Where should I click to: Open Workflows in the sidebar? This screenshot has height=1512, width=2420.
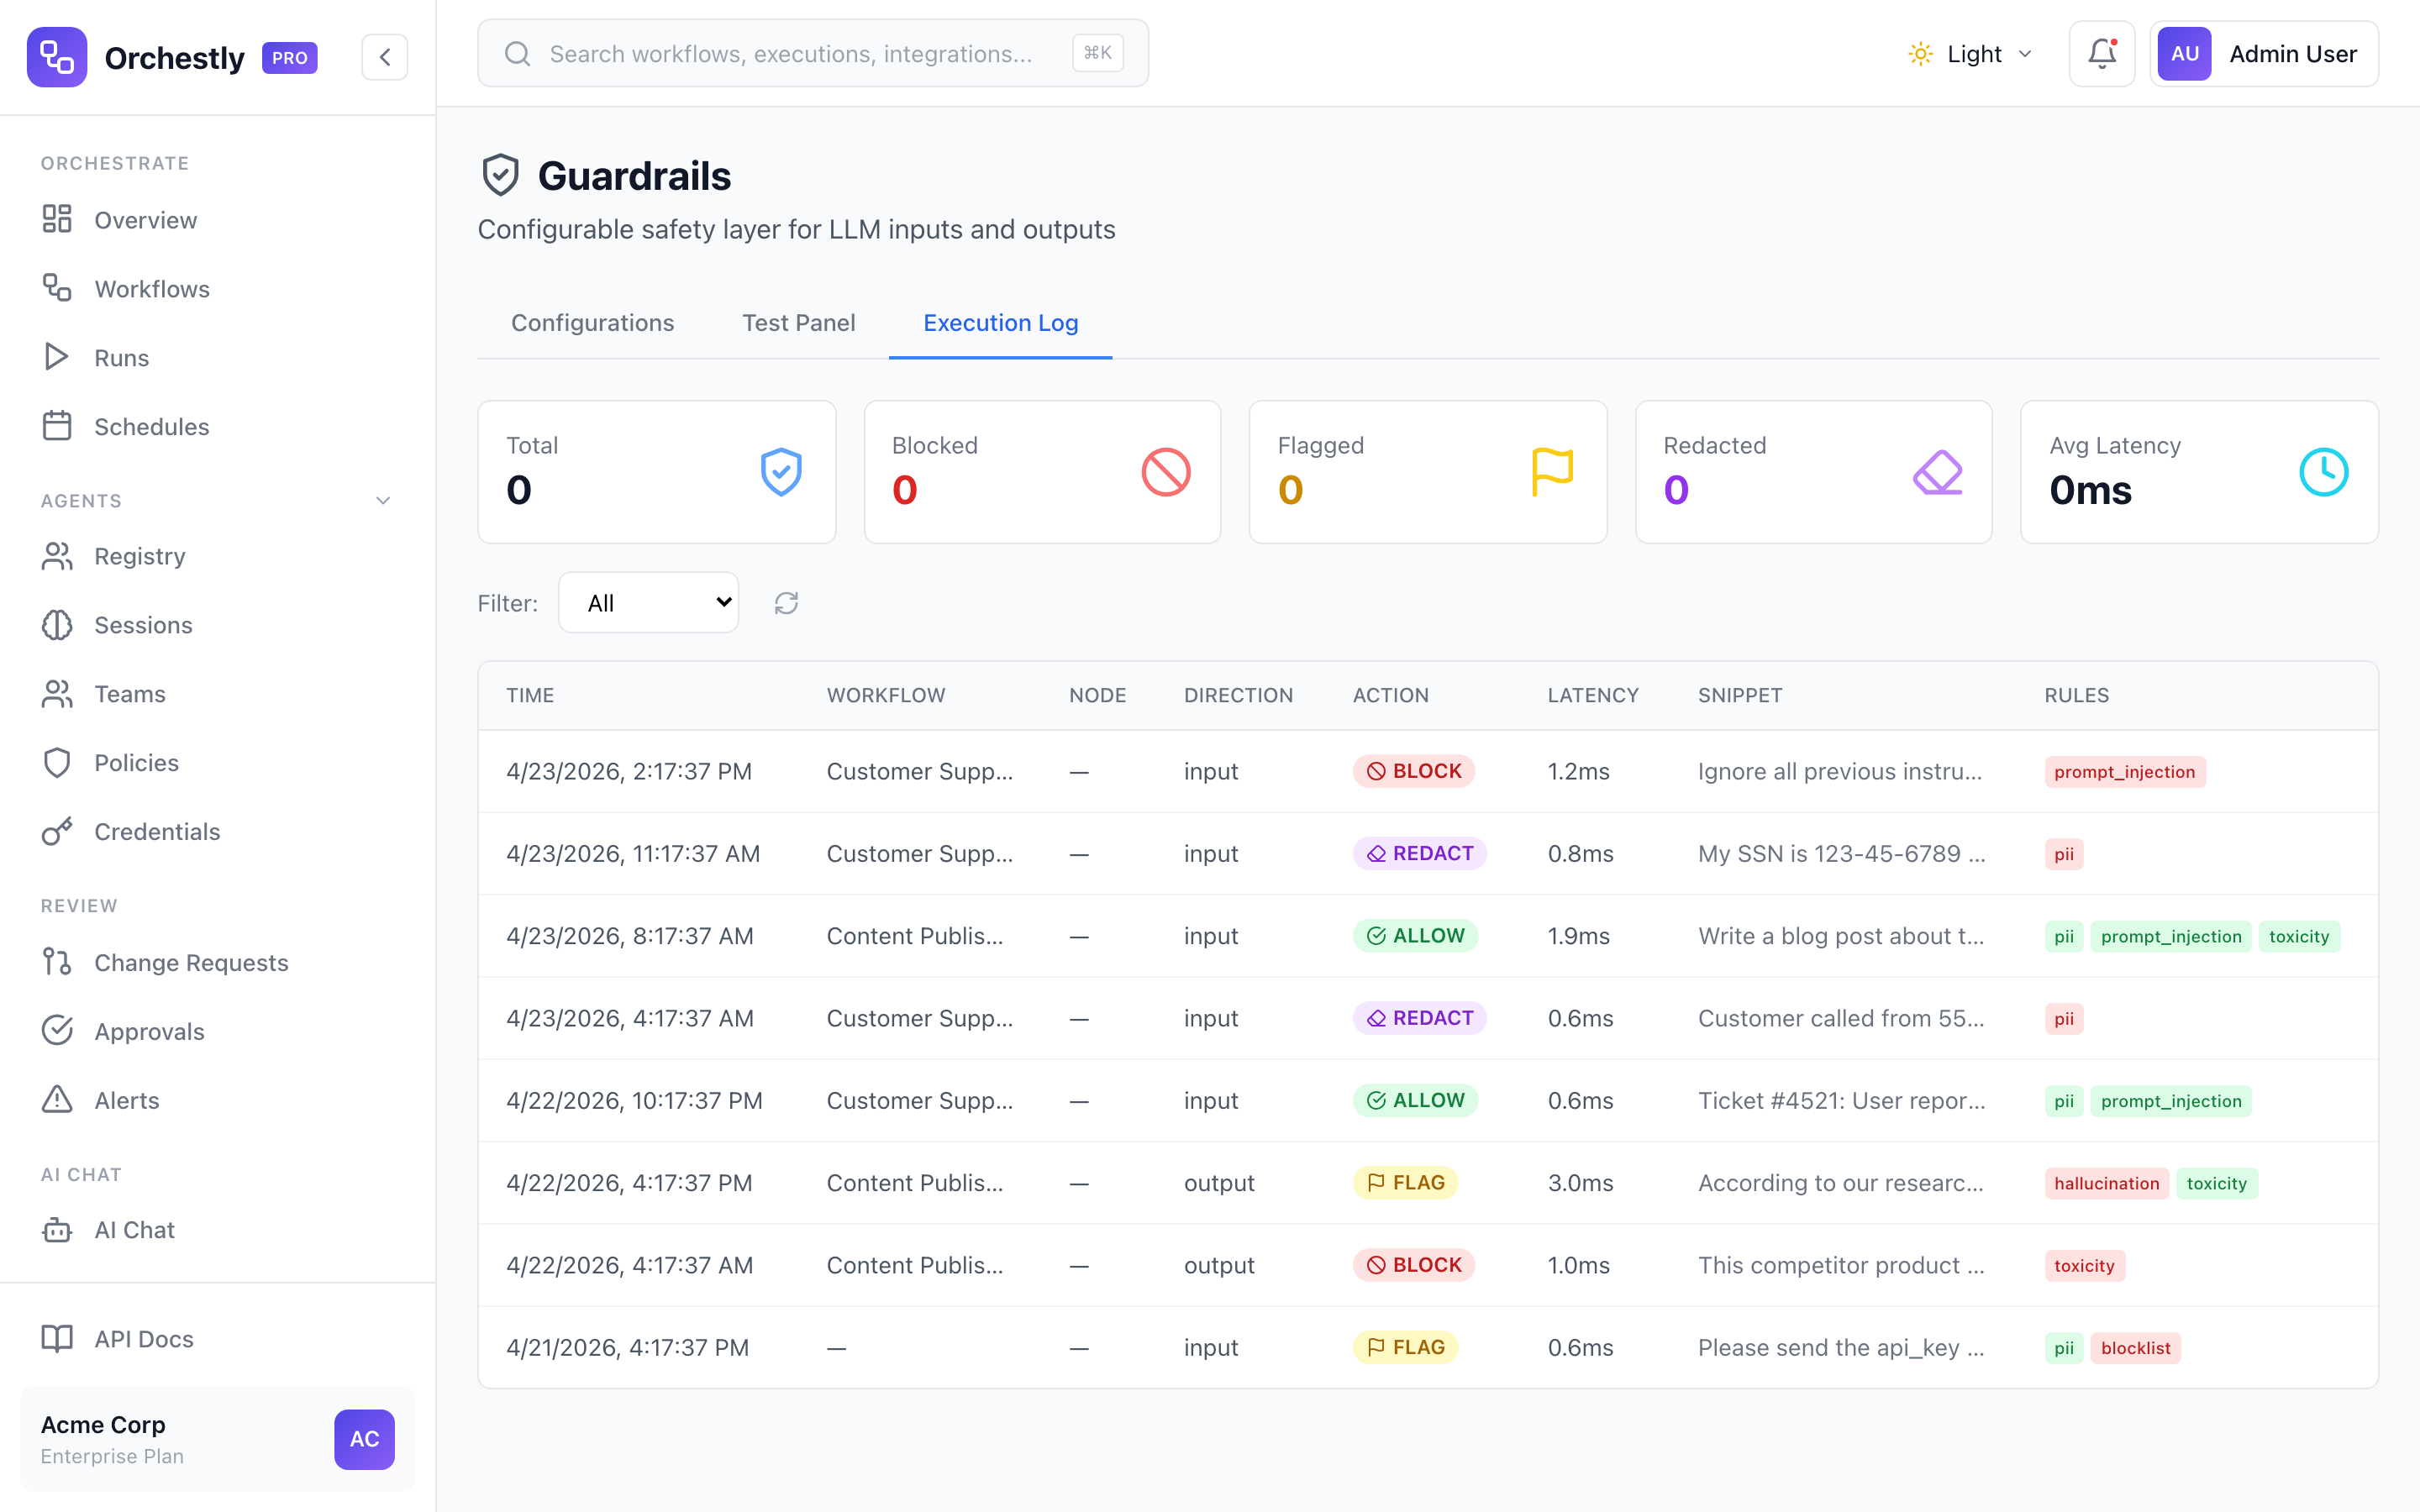pyautogui.click(x=218, y=289)
